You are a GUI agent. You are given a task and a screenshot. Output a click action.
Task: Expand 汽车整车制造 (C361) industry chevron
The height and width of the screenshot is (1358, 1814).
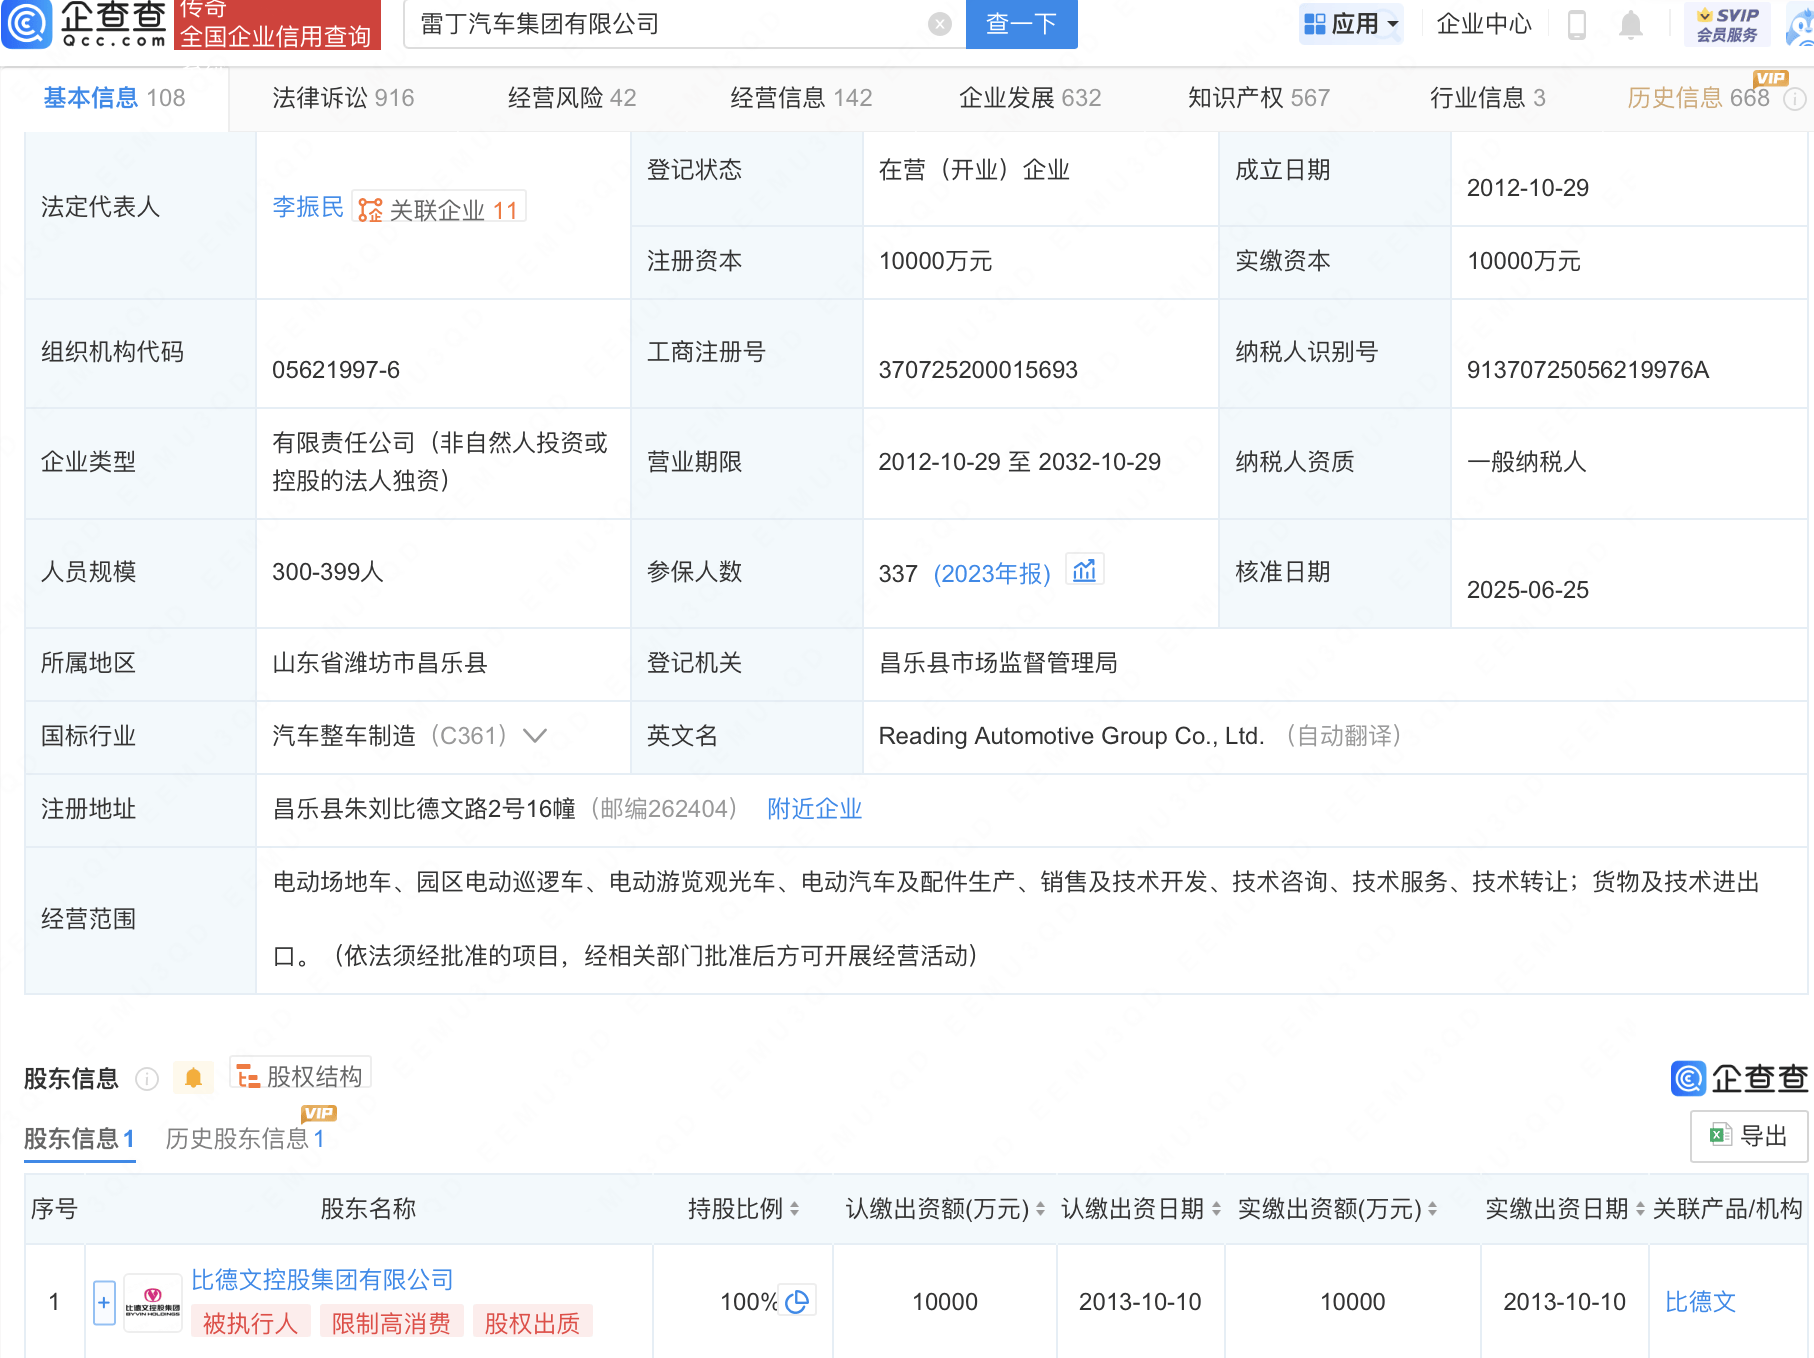click(x=536, y=735)
